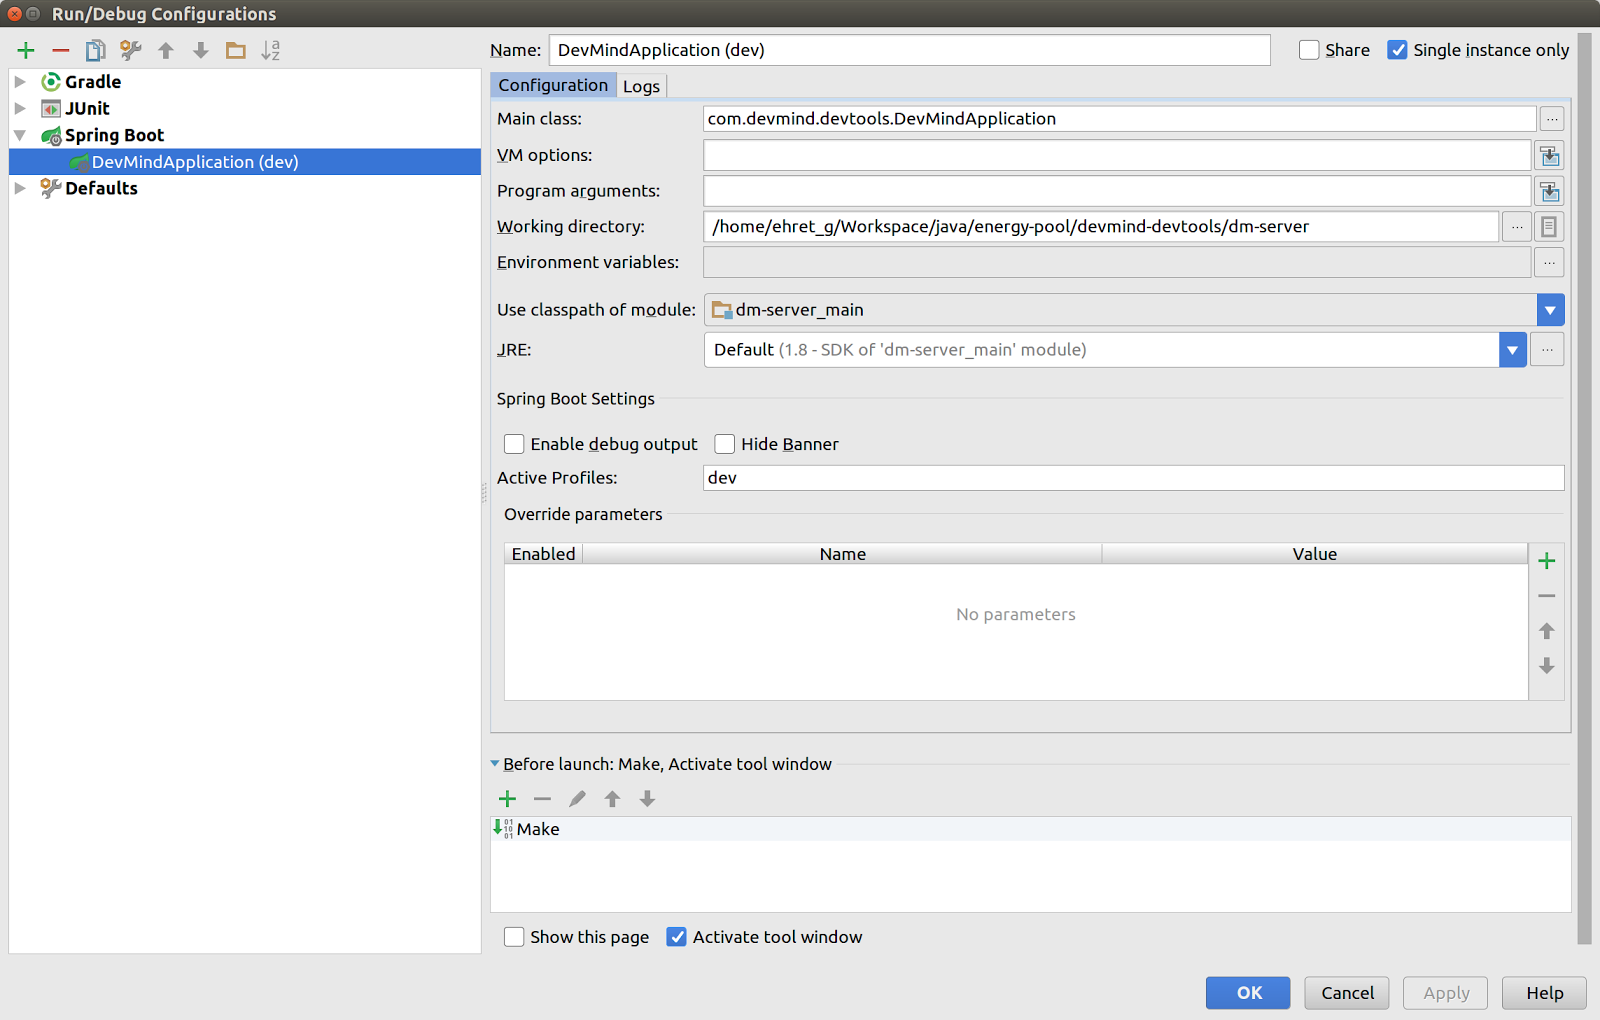The height and width of the screenshot is (1020, 1600).
Task: Click the Working directory path field
Action: tap(1101, 227)
